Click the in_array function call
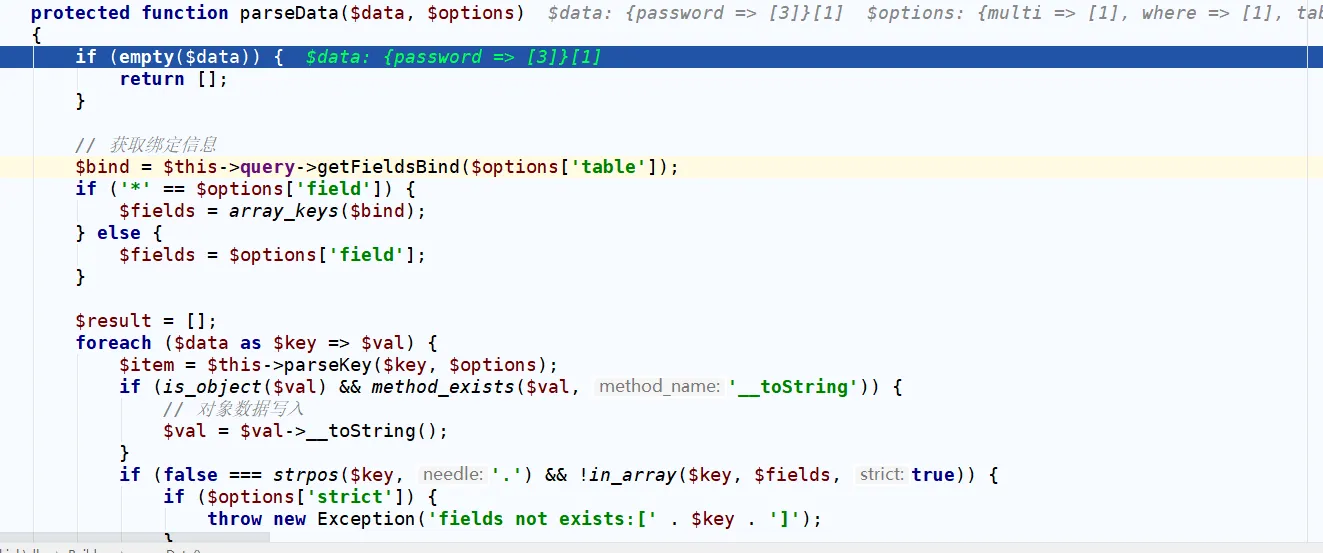Viewport: 1323px width, 553px height. click(x=623, y=475)
